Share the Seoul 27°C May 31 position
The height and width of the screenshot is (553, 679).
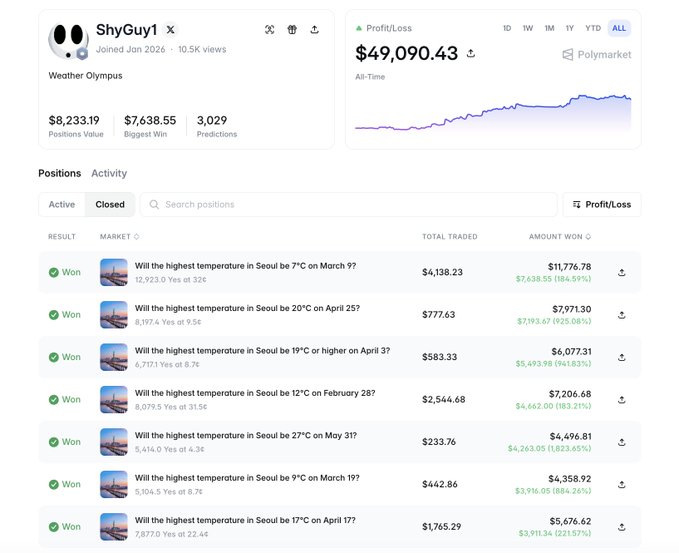coord(621,442)
